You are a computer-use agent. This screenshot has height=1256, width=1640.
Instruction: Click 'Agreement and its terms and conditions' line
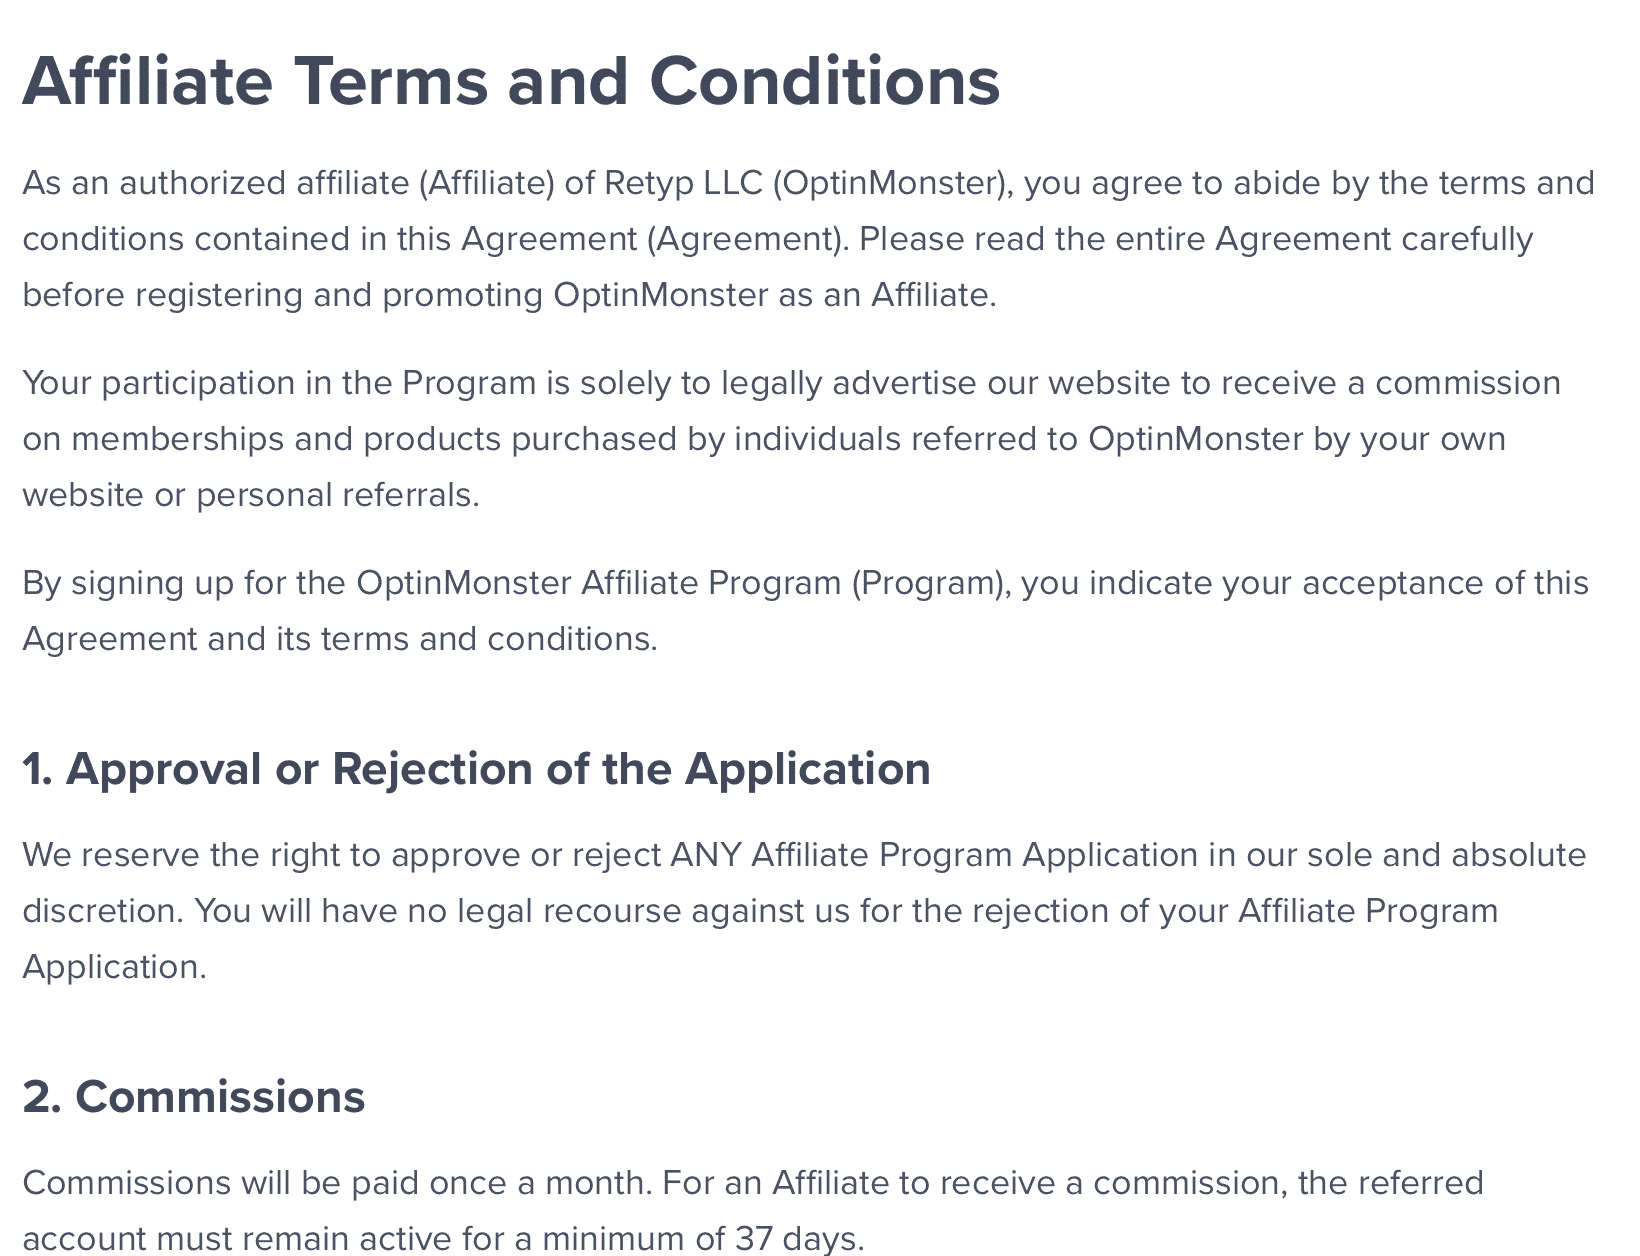[340, 639]
